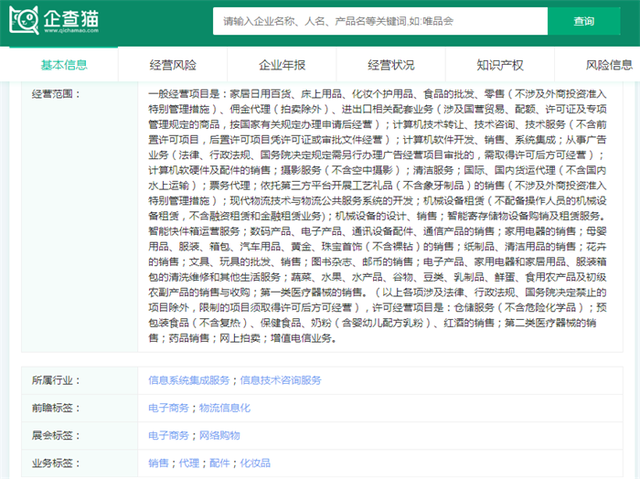640x479 pixels.
Task: Click the 物流信息化 tag link
Action: (224, 408)
